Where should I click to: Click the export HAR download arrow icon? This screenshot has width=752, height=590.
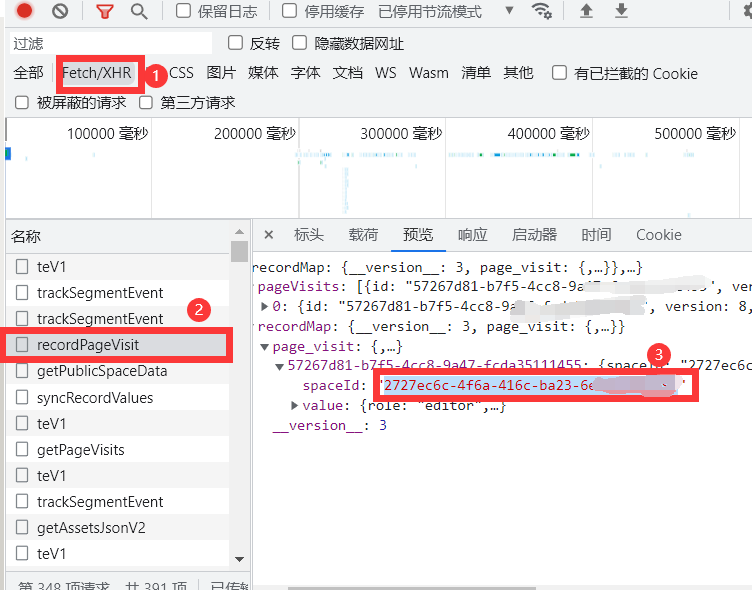pos(621,12)
